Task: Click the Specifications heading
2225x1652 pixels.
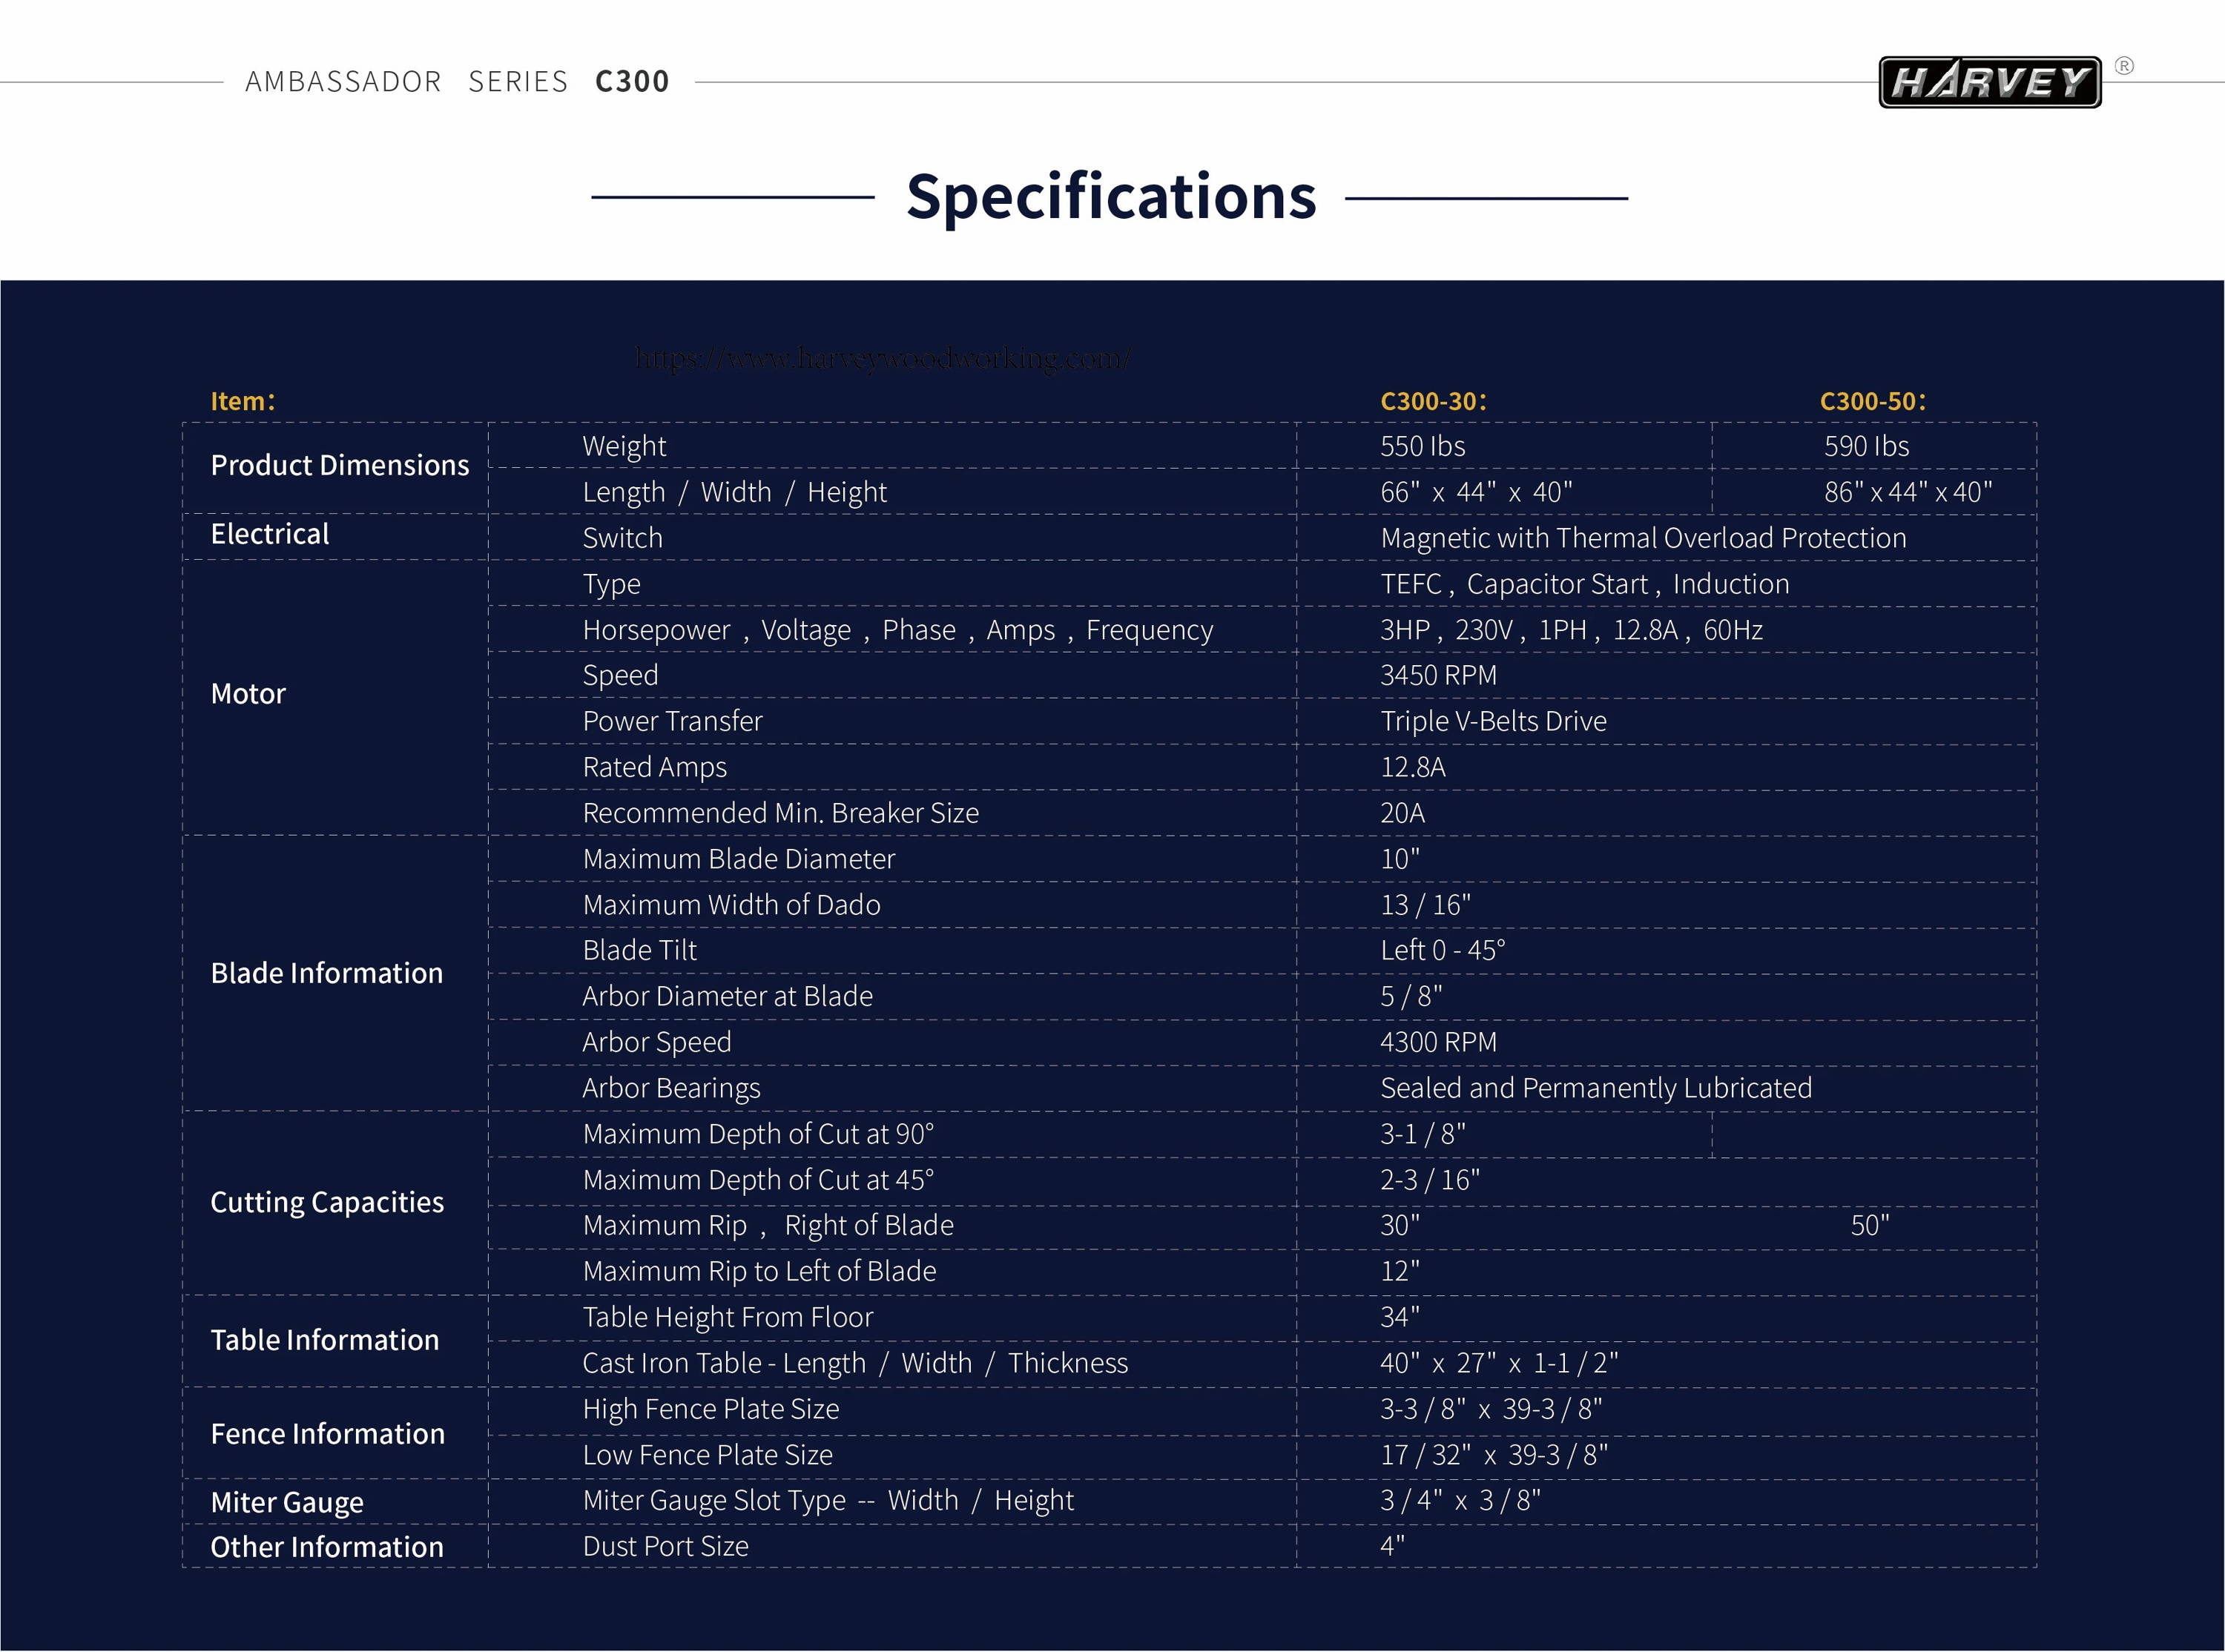Action: pyautogui.click(x=1111, y=196)
